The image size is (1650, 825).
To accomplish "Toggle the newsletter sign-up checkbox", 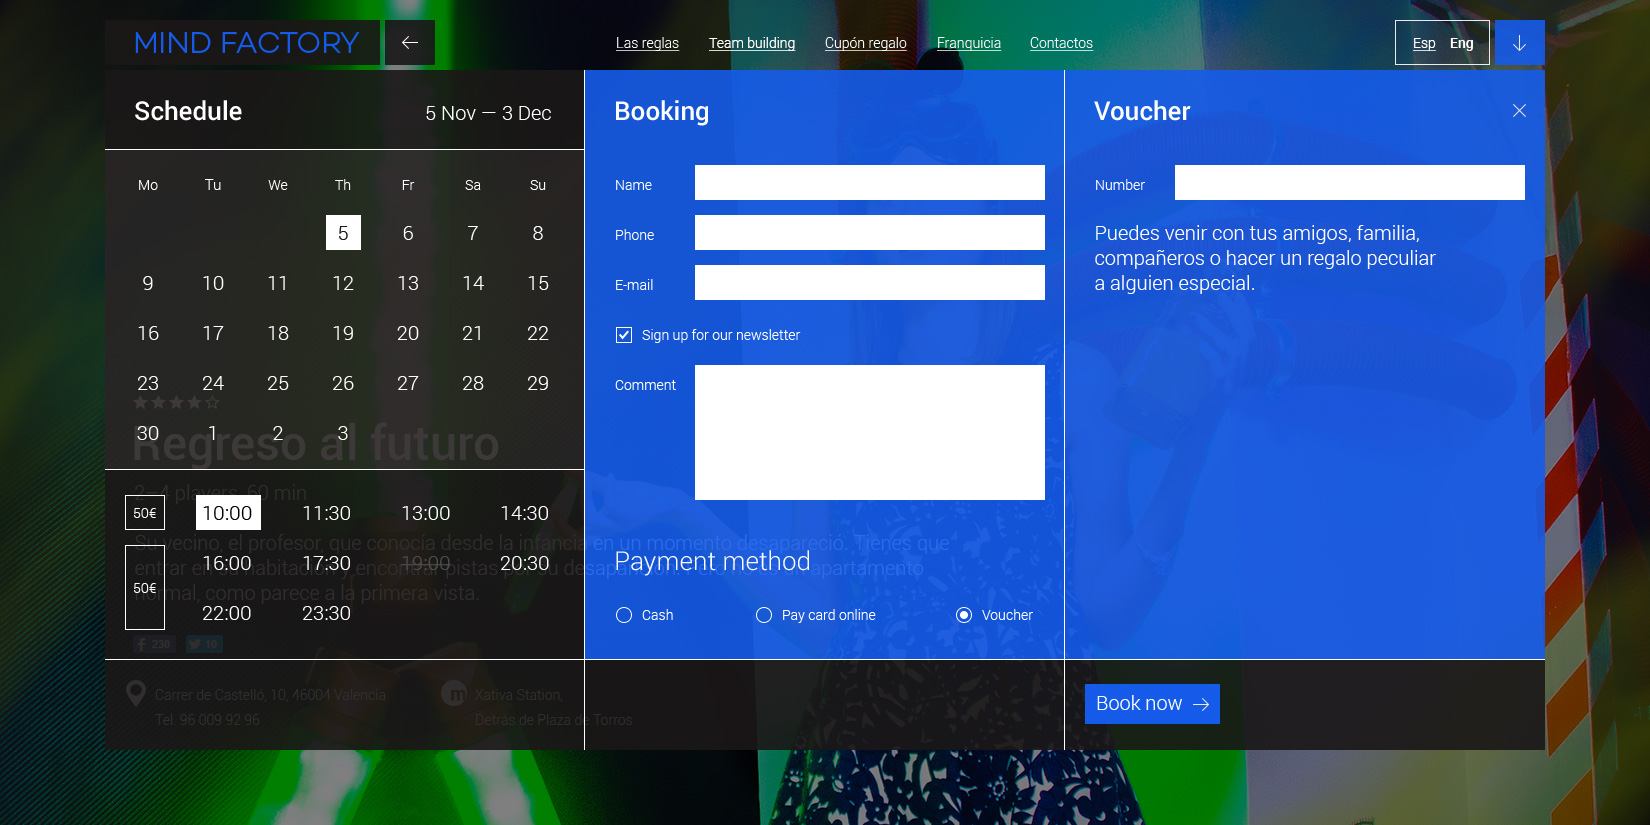I will [624, 335].
